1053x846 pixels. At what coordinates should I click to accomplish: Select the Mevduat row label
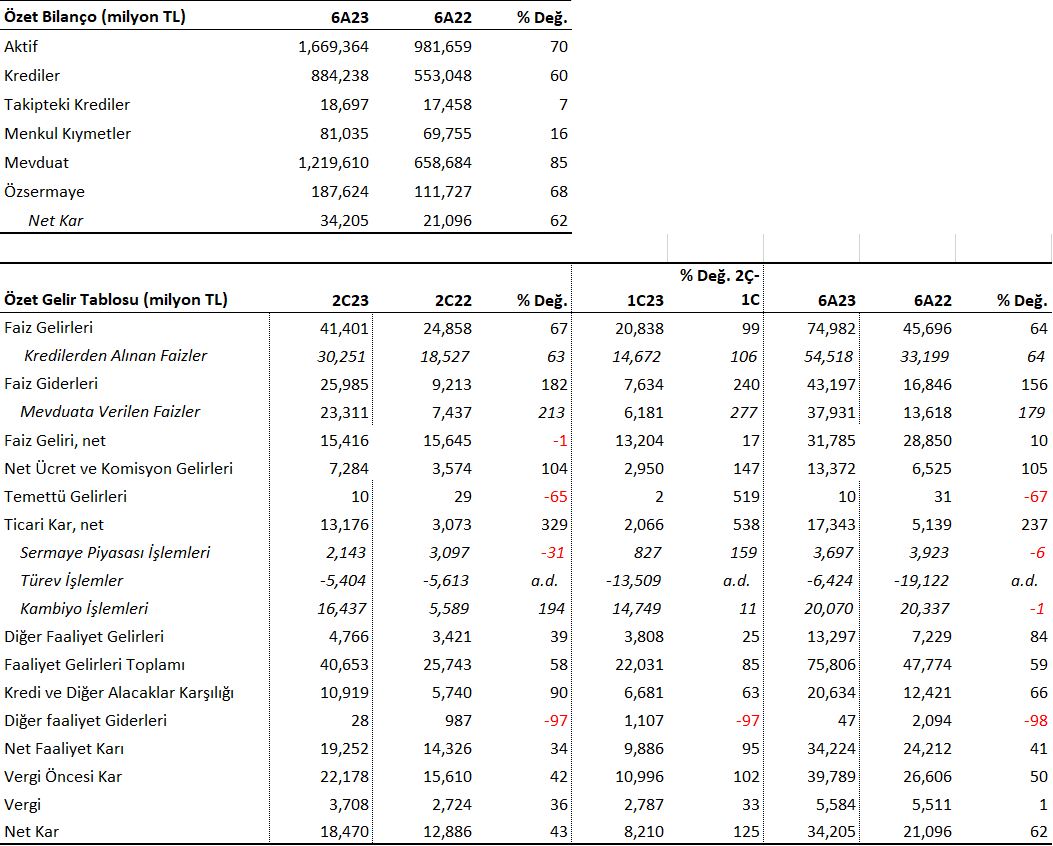pos(36,162)
